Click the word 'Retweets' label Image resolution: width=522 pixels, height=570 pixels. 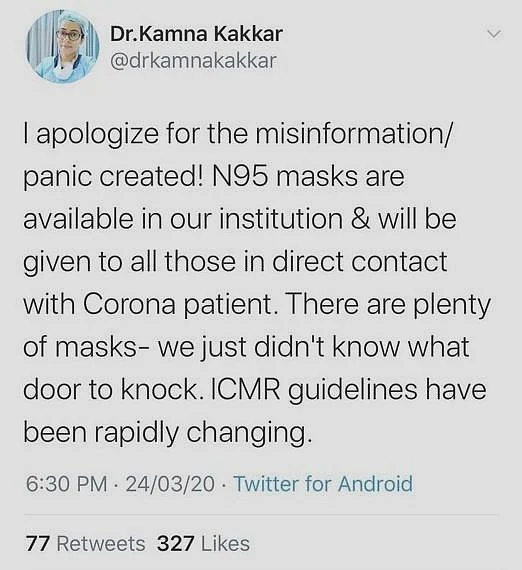pos(101,544)
